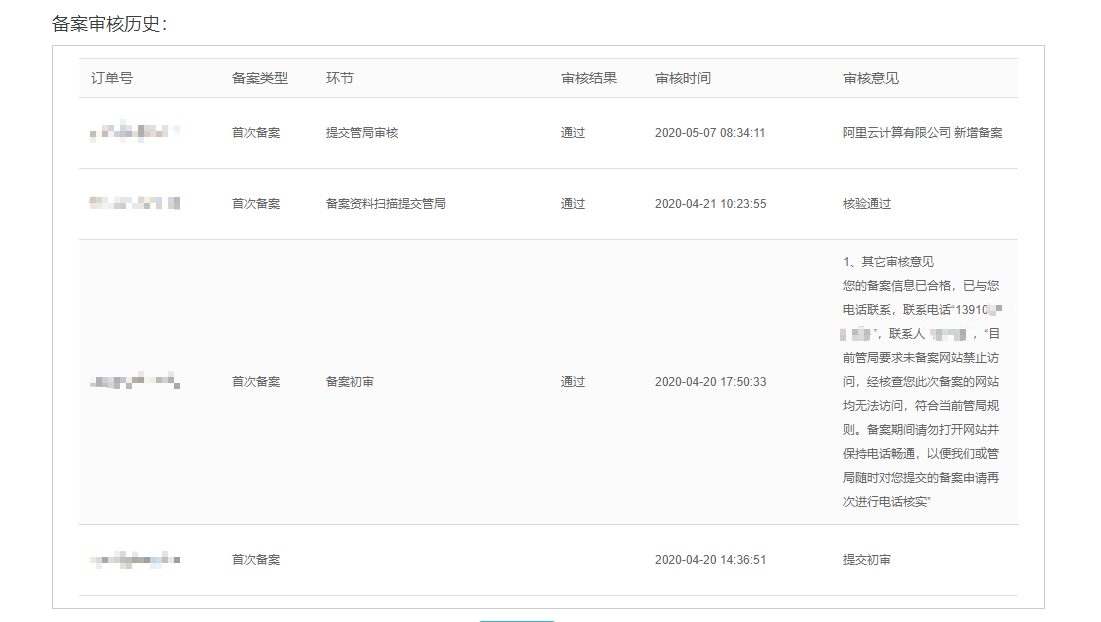Select the 2020-04-20 17:50:33 review time
Screen dimensions: 1101x622
pyautogui.click(x=710, y=381)
